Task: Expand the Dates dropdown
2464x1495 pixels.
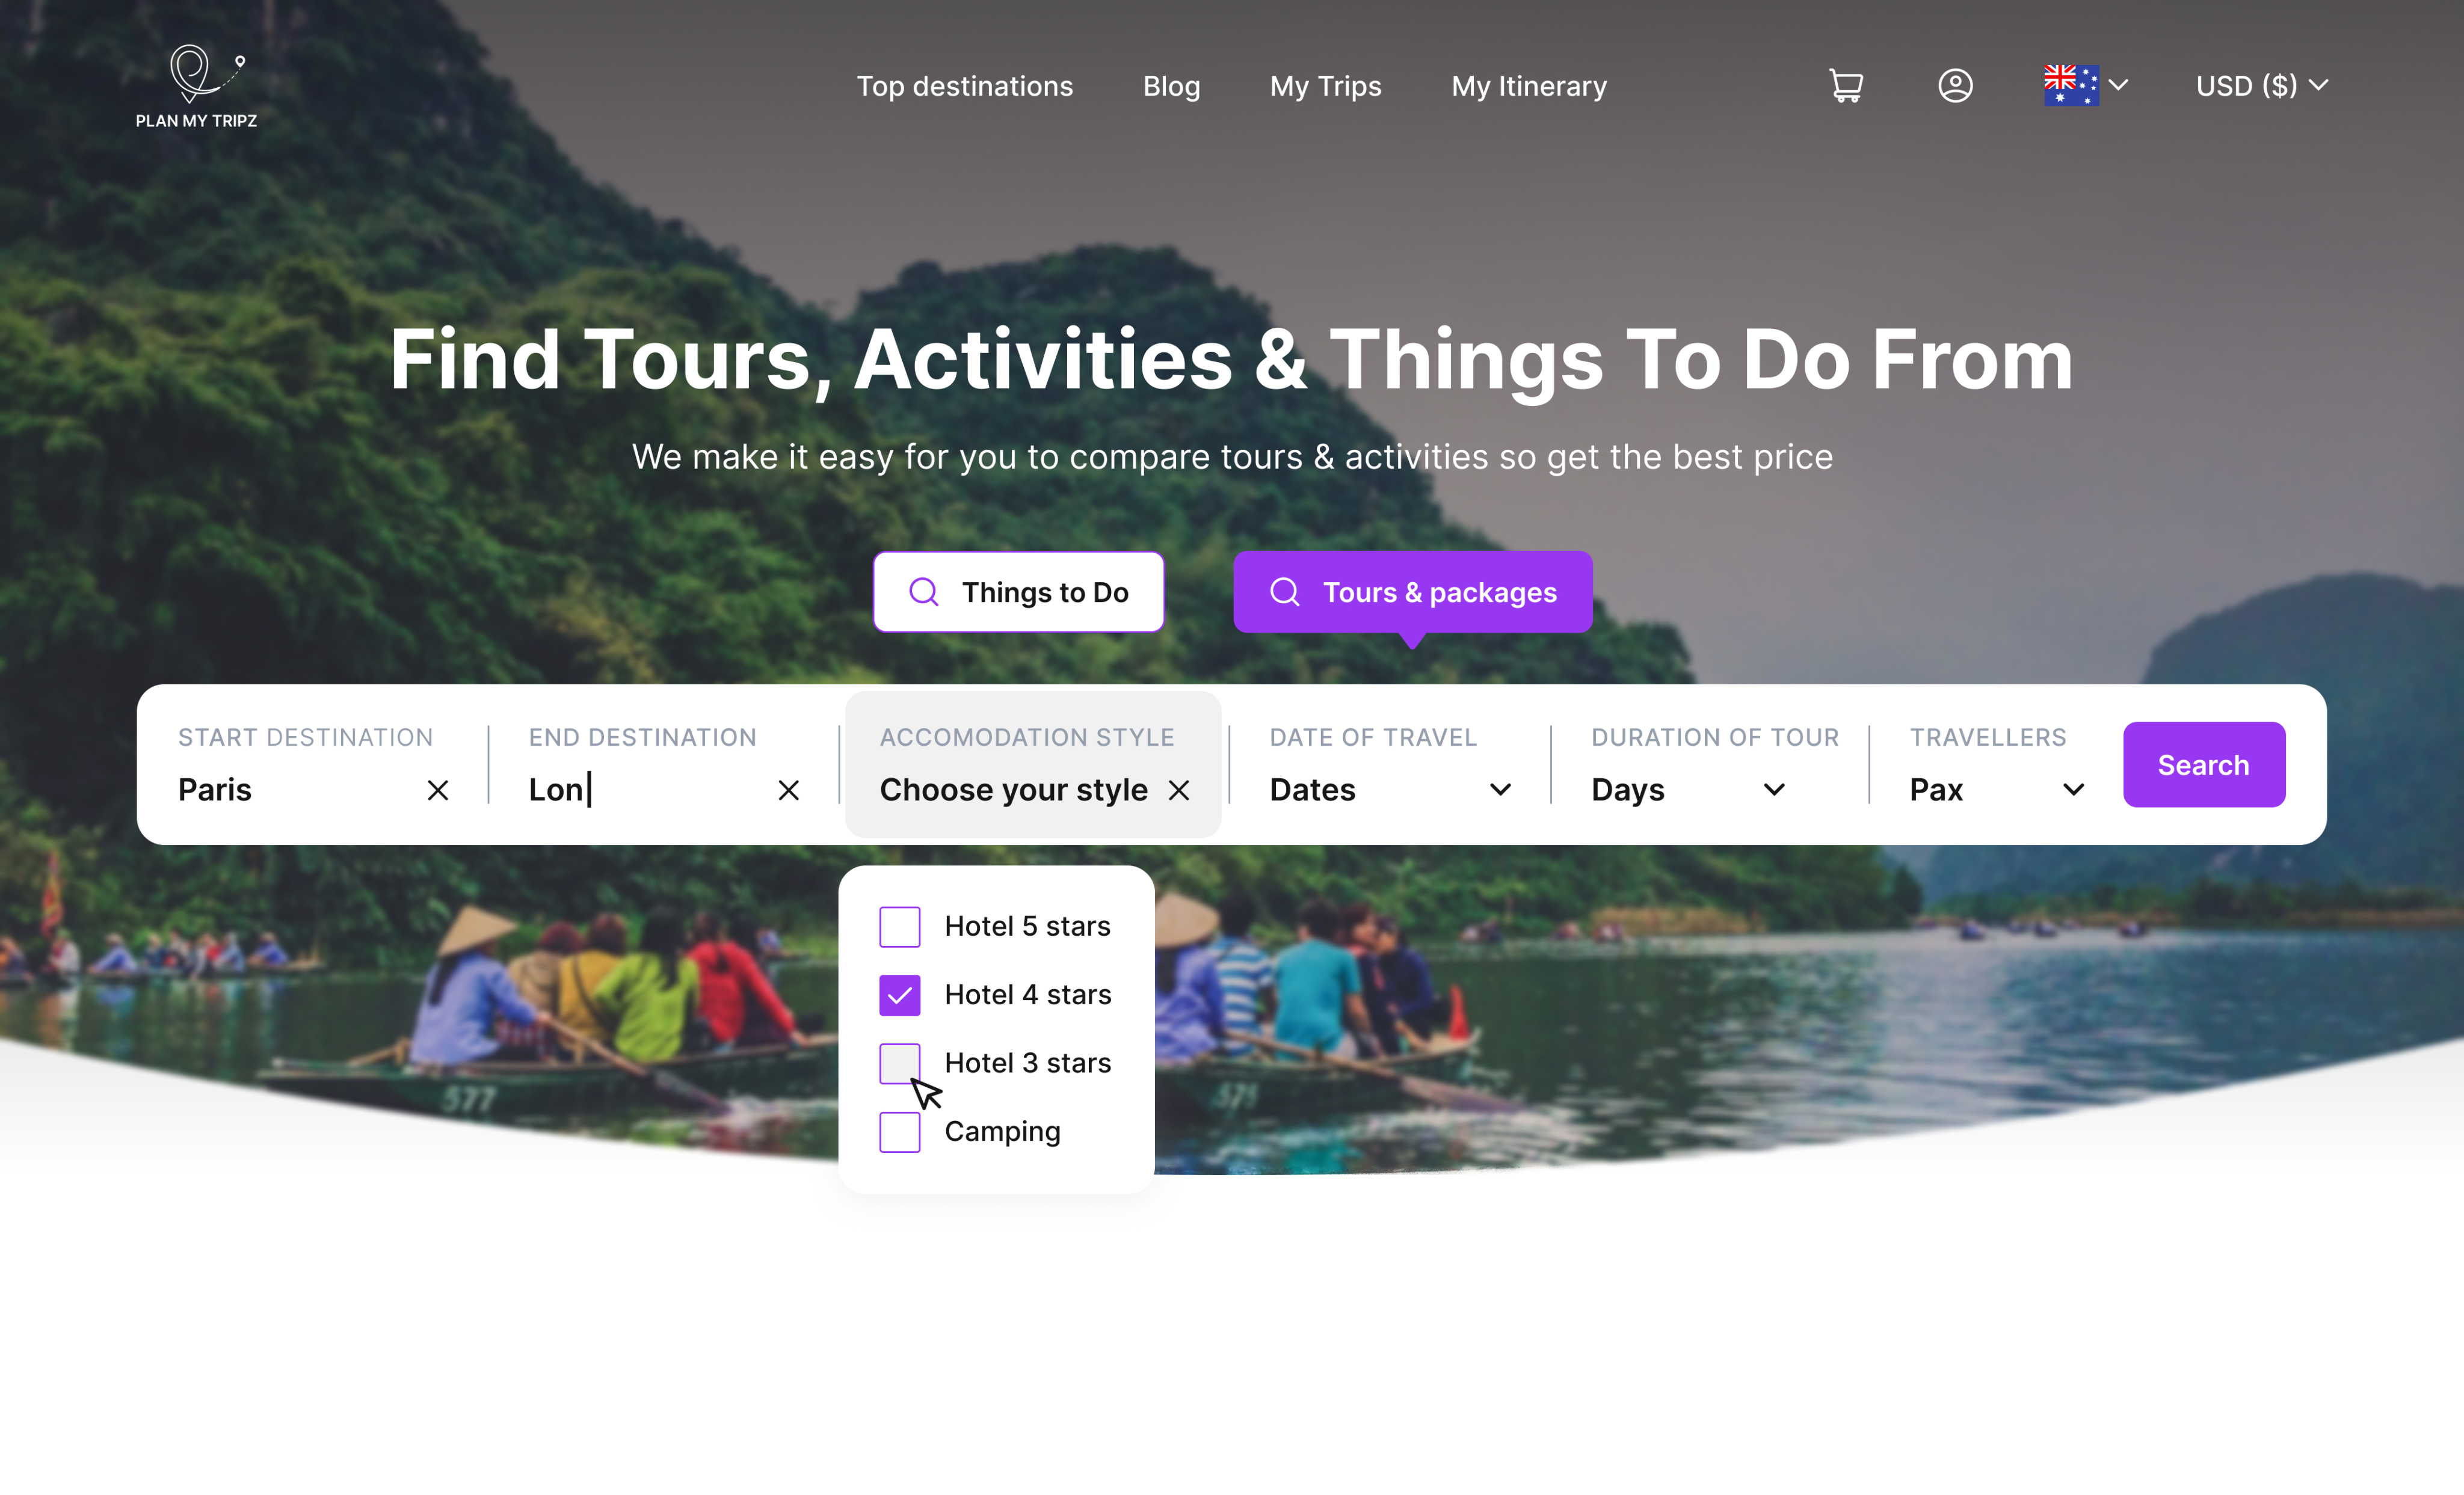Action: tap(1390, 790)
